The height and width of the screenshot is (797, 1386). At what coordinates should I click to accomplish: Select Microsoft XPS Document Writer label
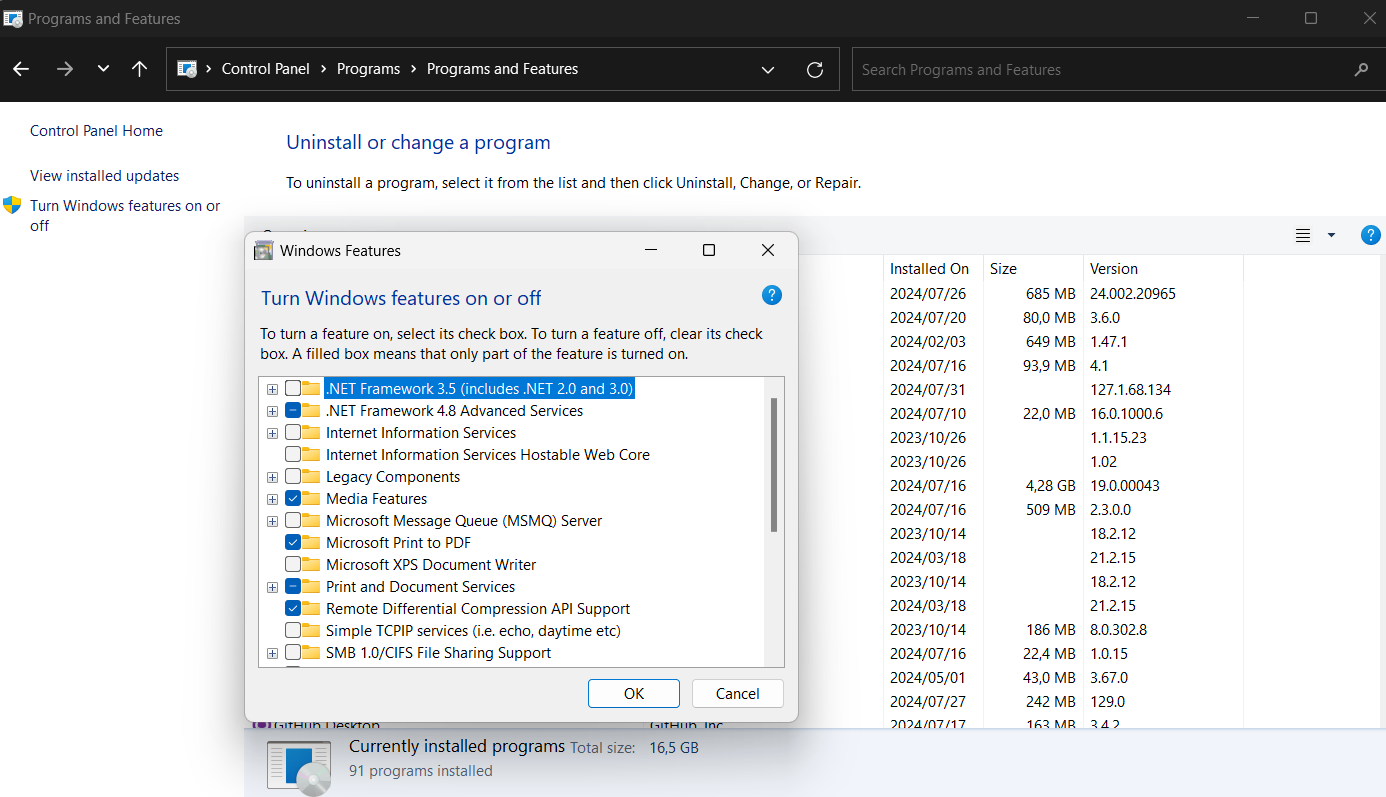click(431, 564)
